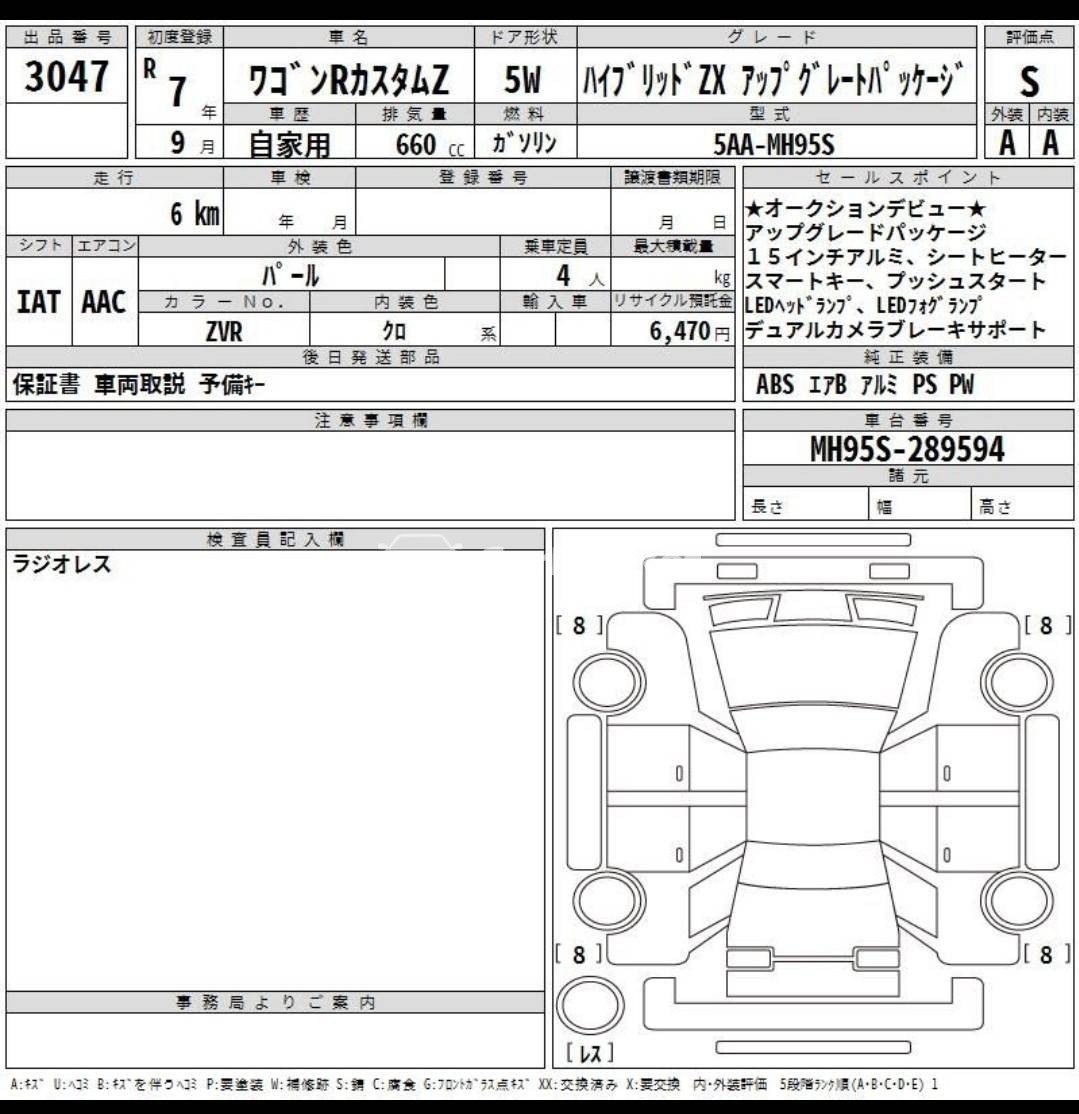Click the chassis number MH95S-289594
The image size is (1079, 1114).
(x=905, y=448)
